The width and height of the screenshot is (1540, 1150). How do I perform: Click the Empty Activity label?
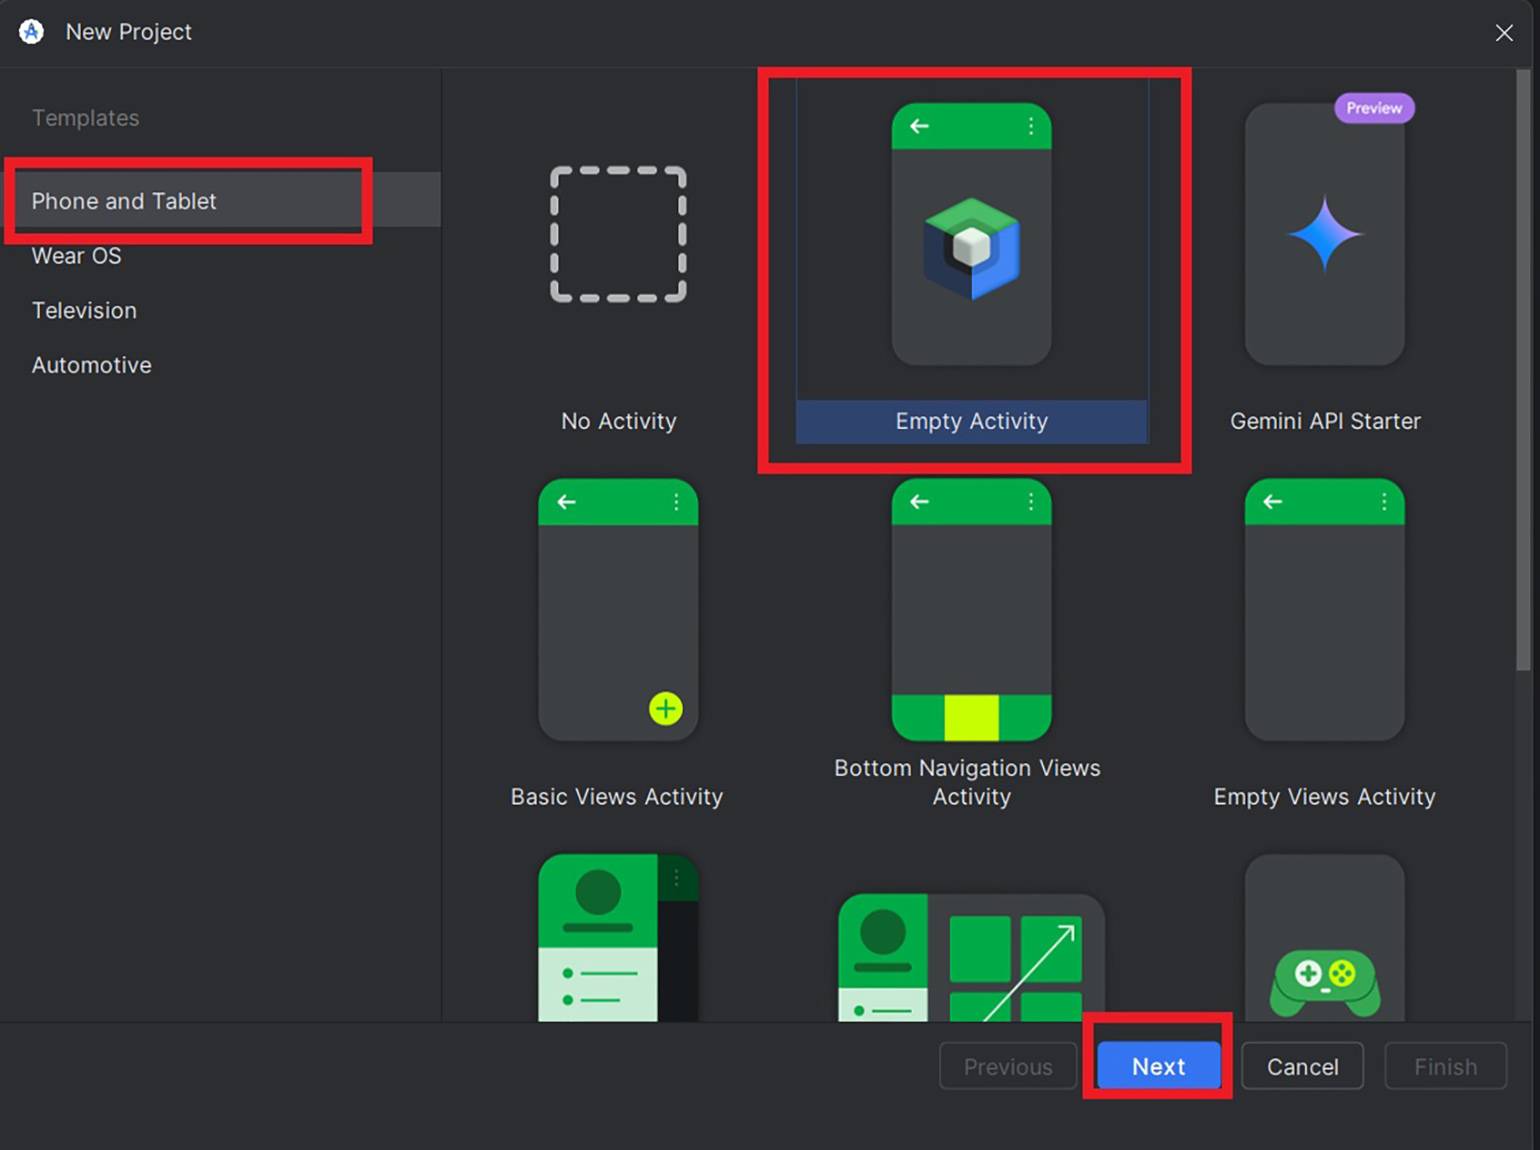971,421
